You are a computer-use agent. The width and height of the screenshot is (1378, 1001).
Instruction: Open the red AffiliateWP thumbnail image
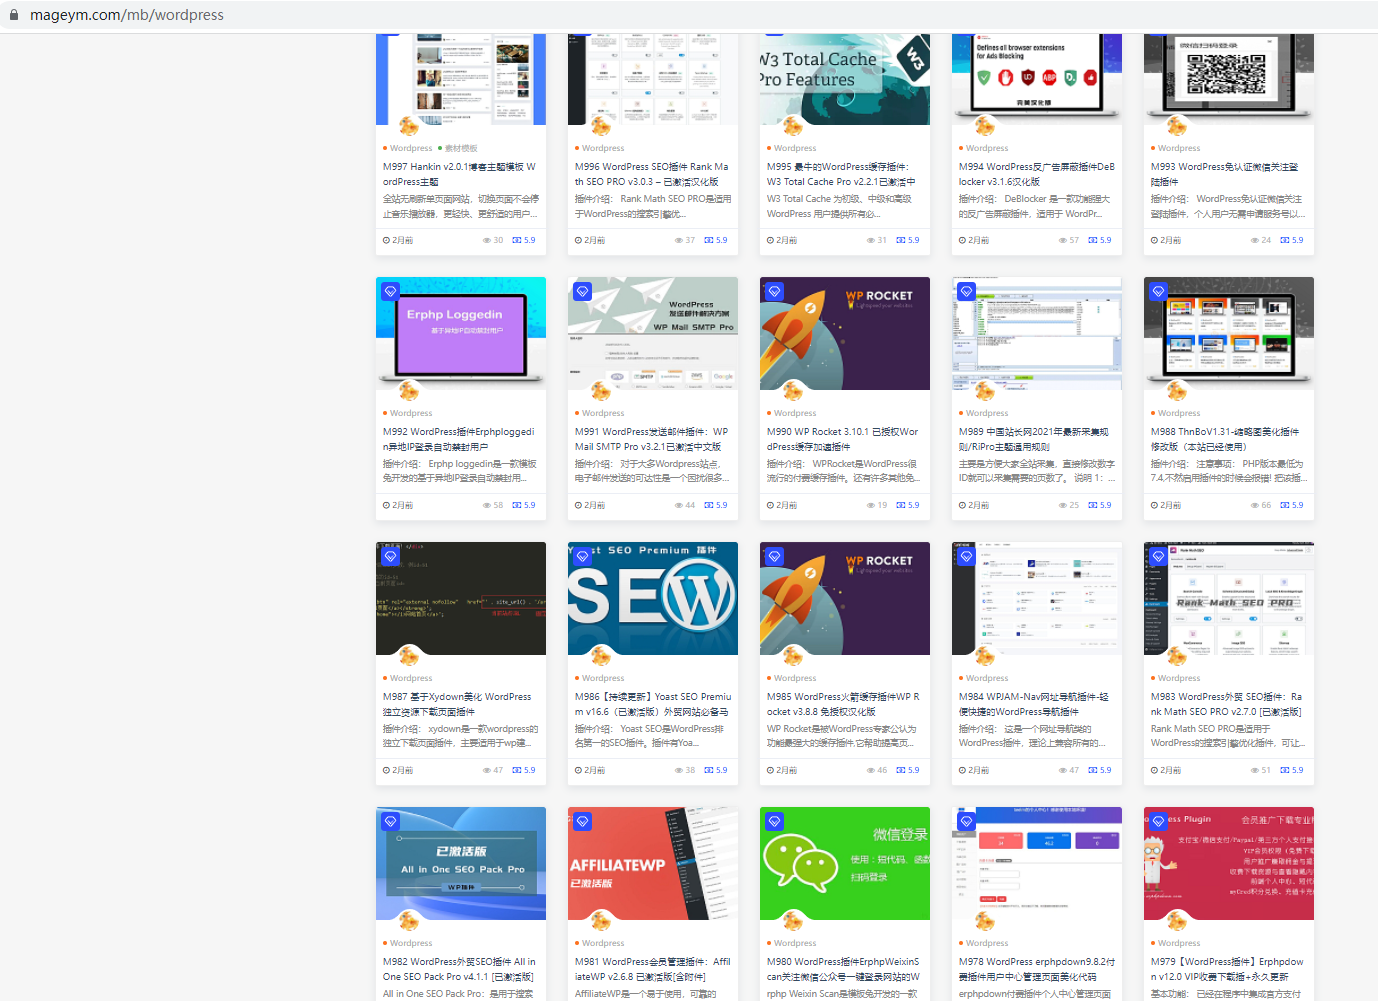click(653, 863)
